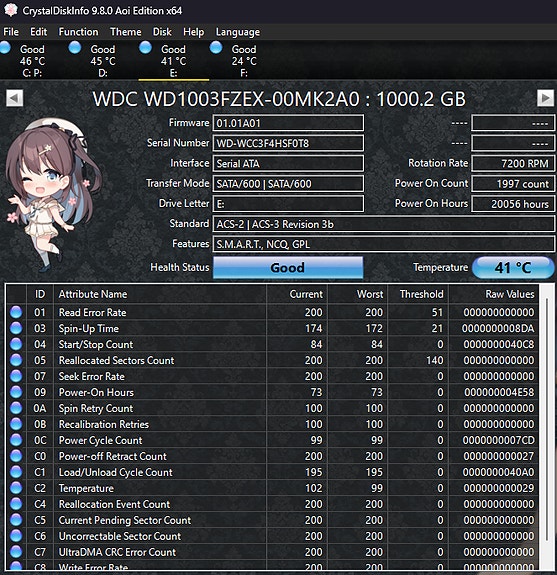Open the Disk menu
The width and height of the screenshot is (557, 575).
pyautogui.click(x=162, y=32)
